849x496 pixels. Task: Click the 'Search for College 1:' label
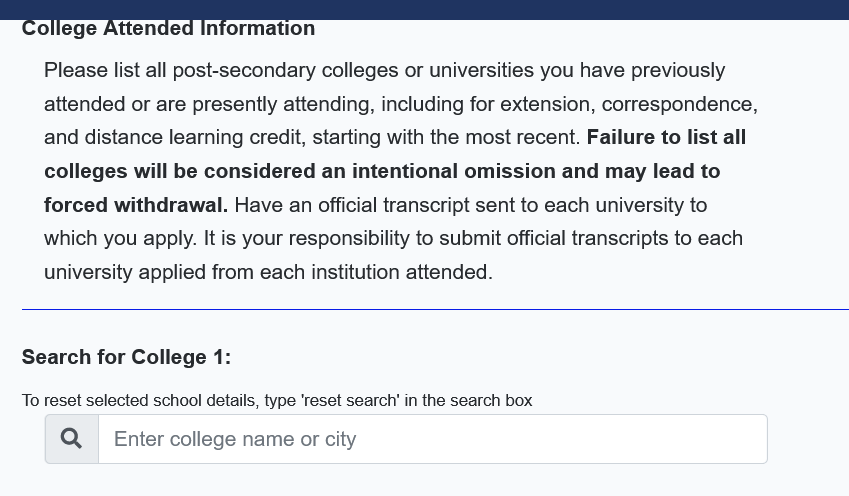pos(126,358)
